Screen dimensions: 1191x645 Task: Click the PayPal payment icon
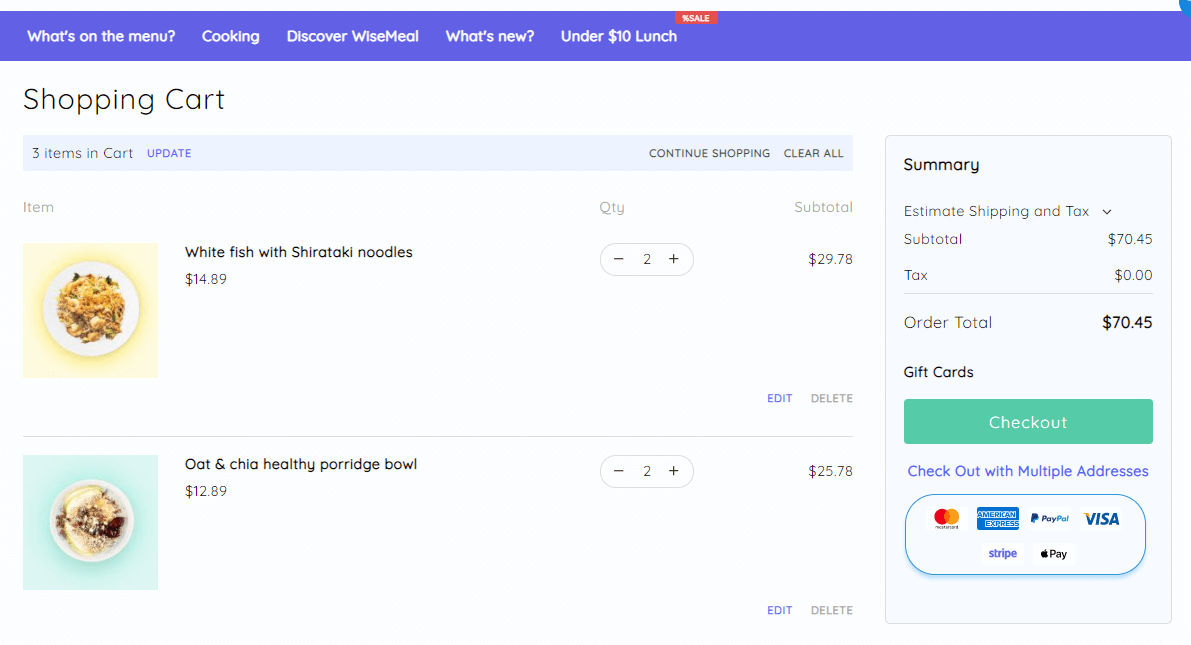1050,519
